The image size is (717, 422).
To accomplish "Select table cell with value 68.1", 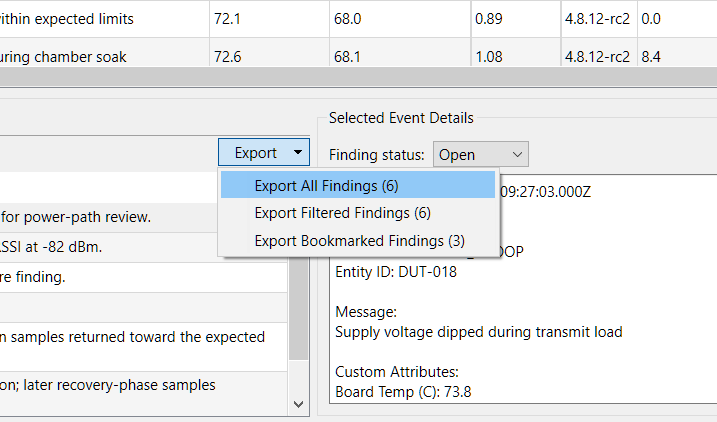I will pos(400,53).
